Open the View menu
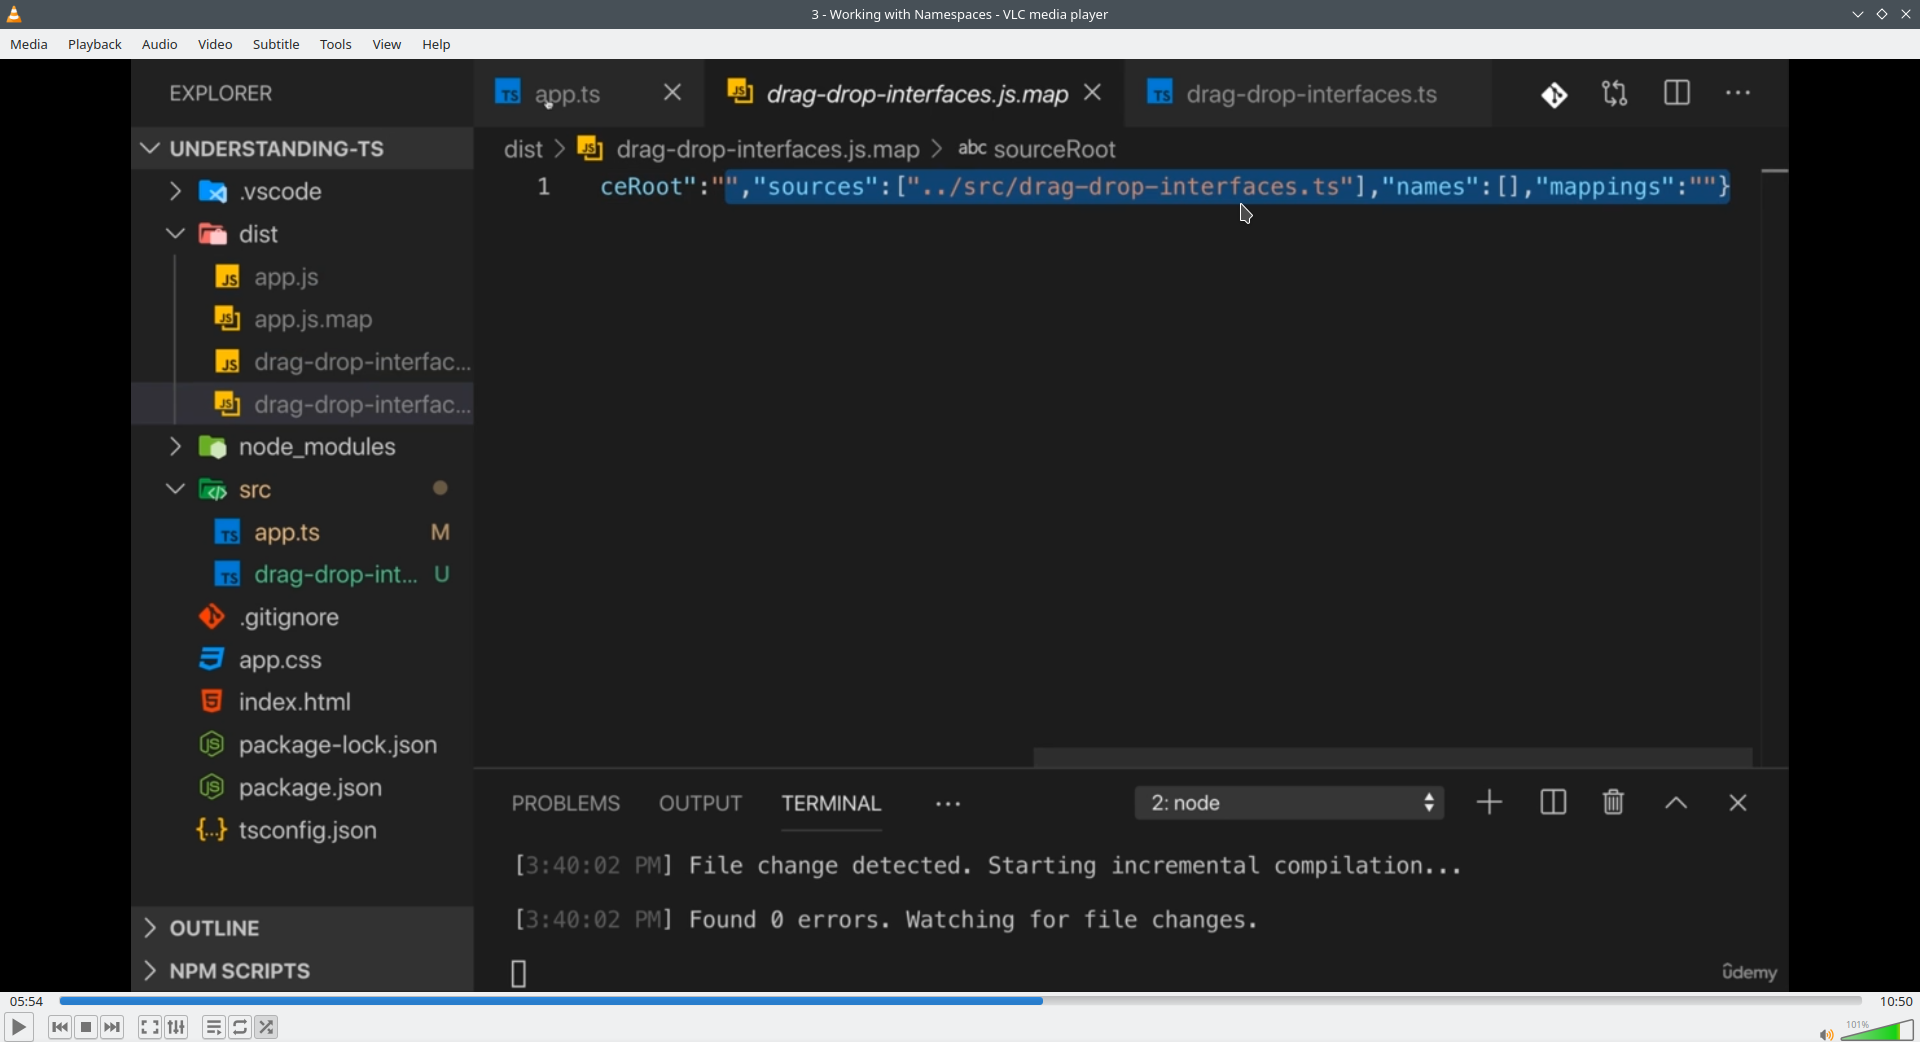 pos(387,44)
